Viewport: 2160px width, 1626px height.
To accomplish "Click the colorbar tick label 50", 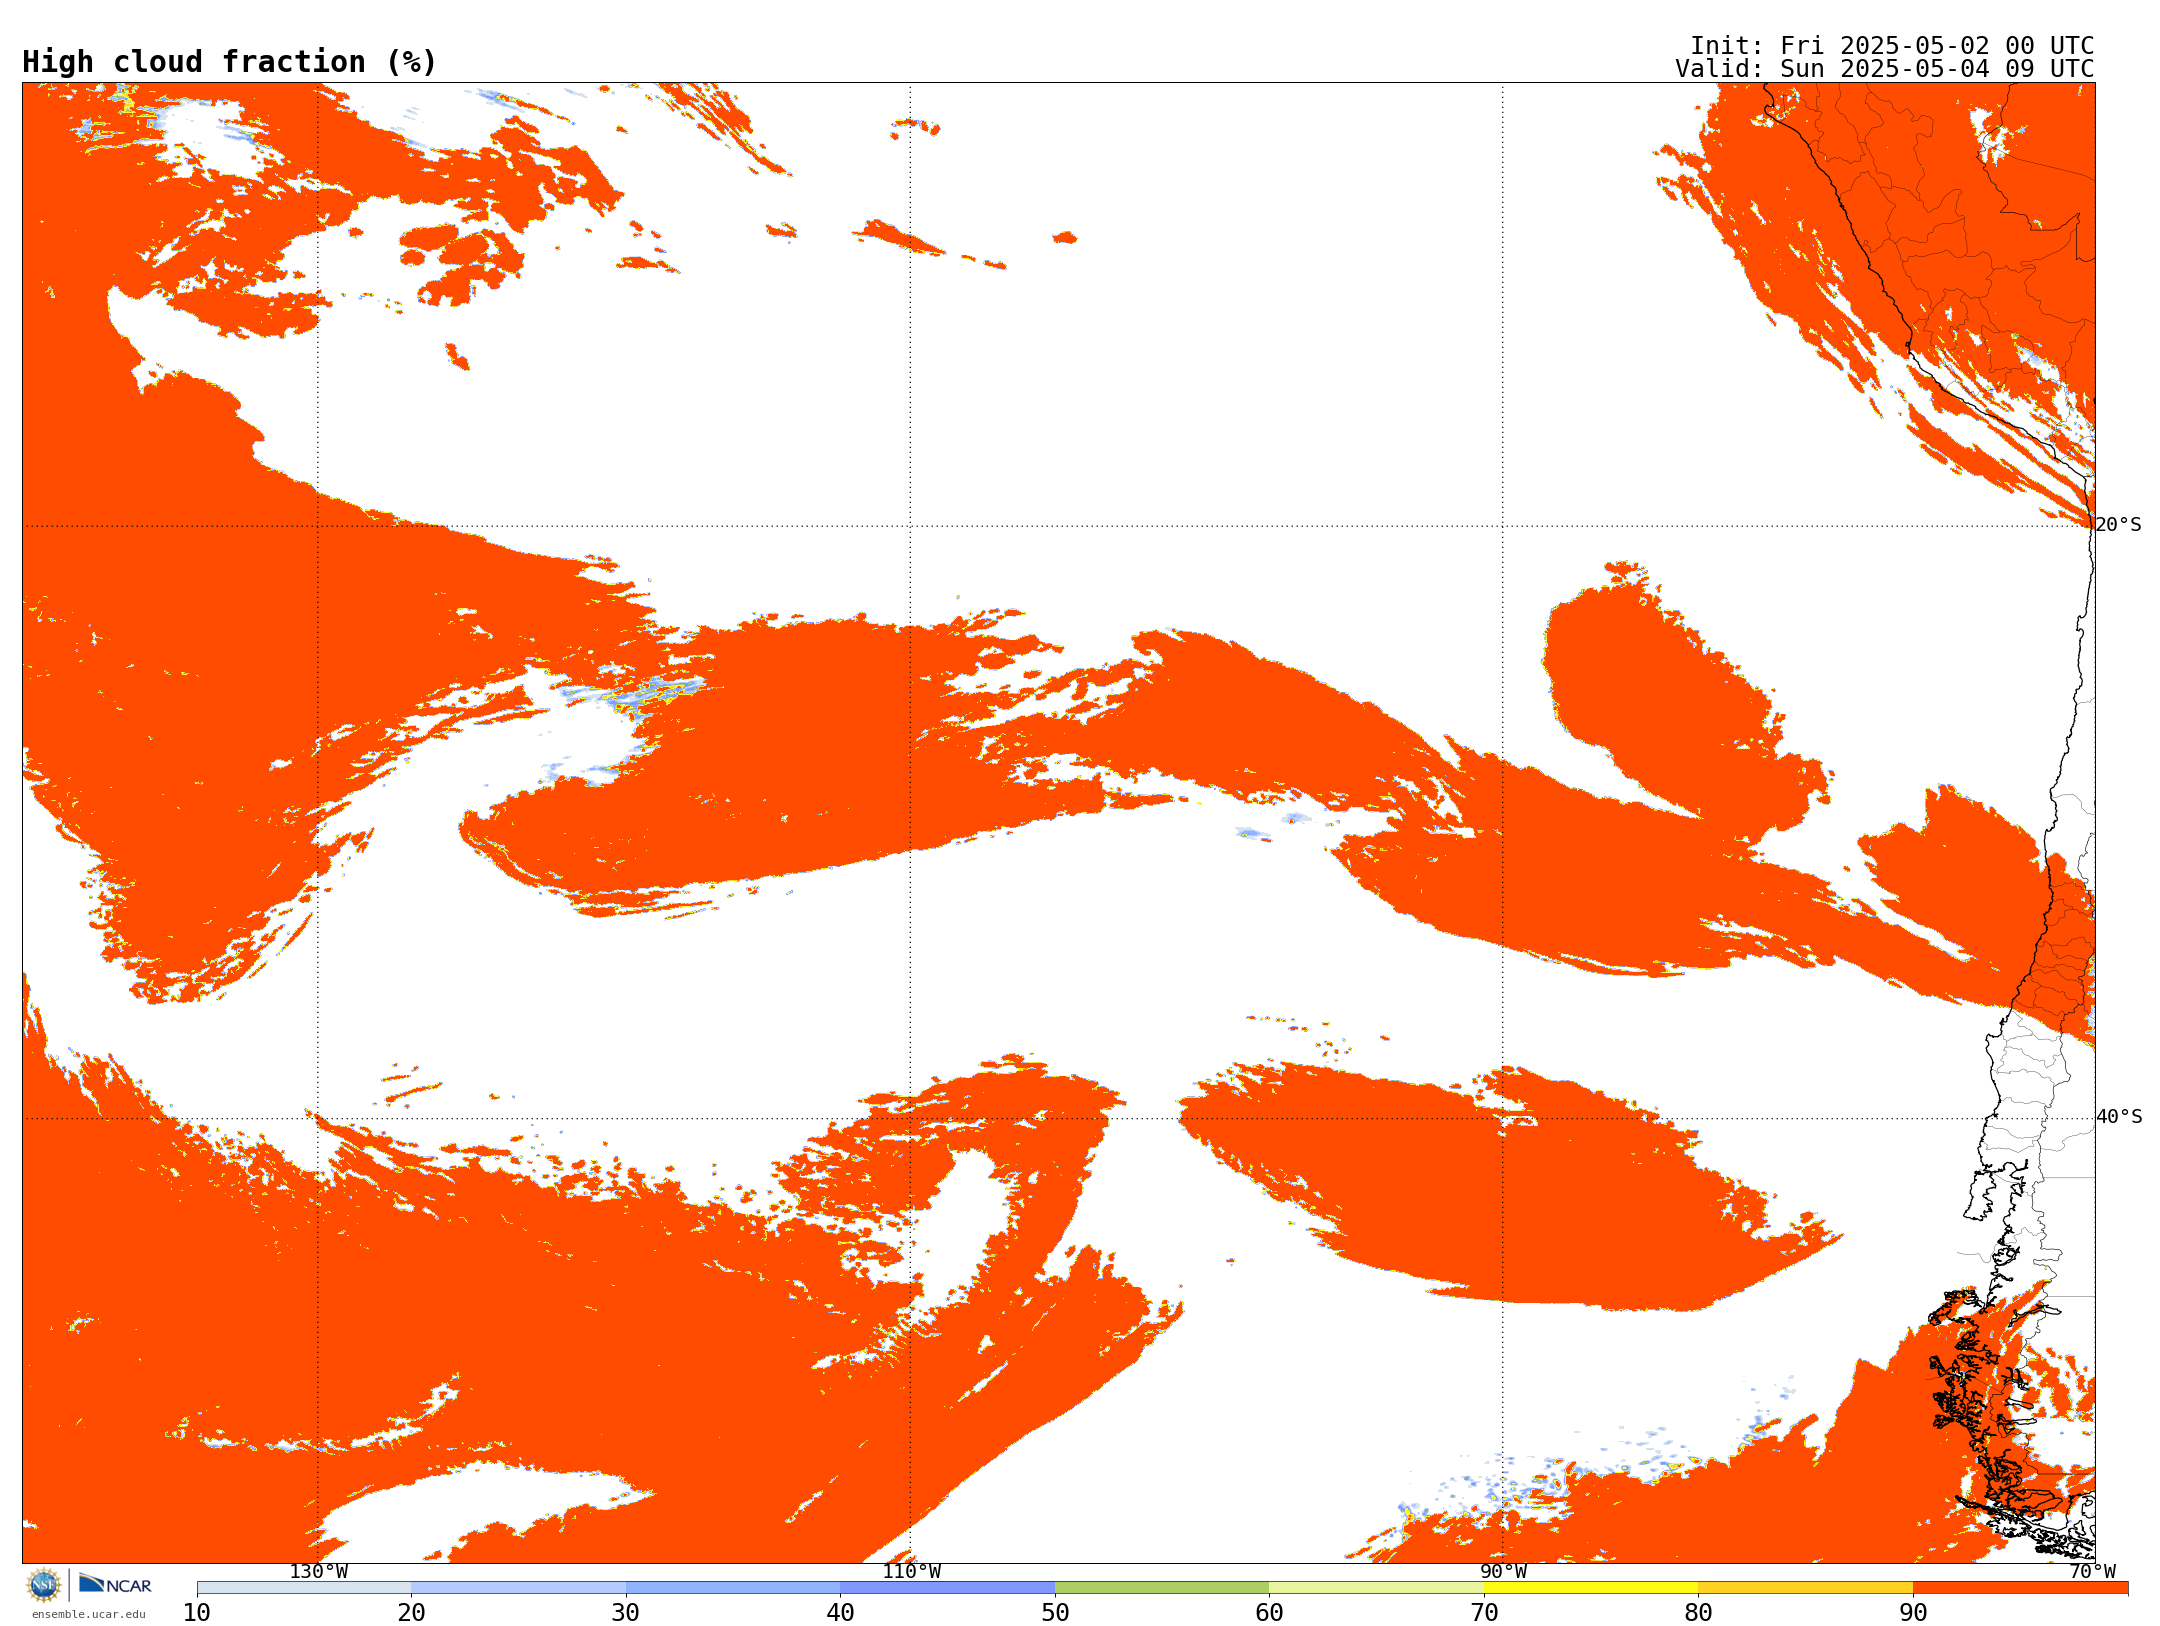I will 1055,1613.
